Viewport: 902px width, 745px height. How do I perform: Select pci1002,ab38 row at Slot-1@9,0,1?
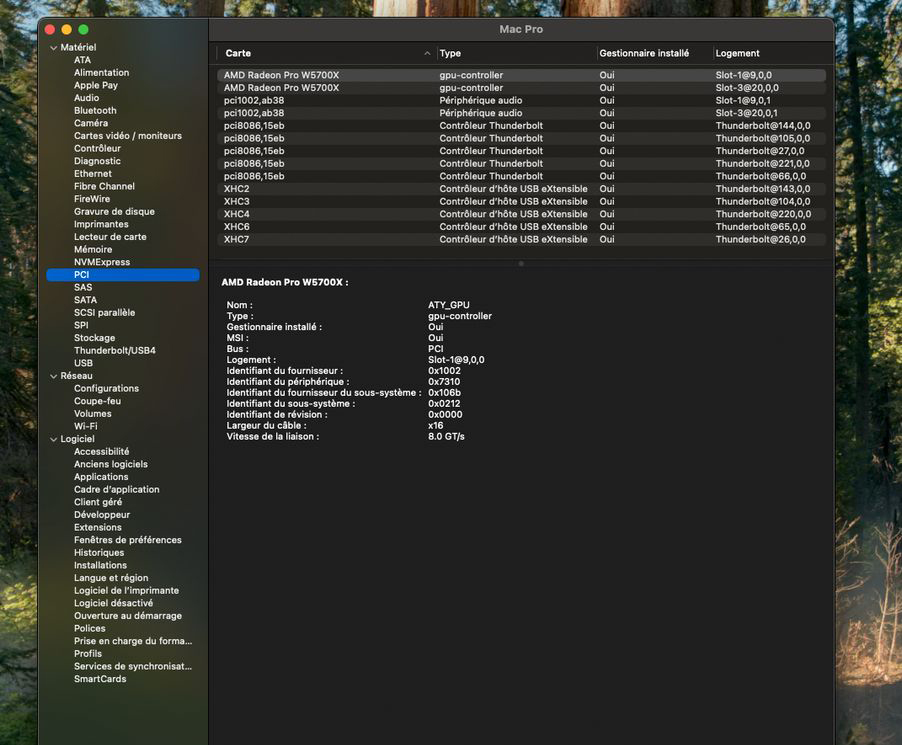tap(521, 101)
